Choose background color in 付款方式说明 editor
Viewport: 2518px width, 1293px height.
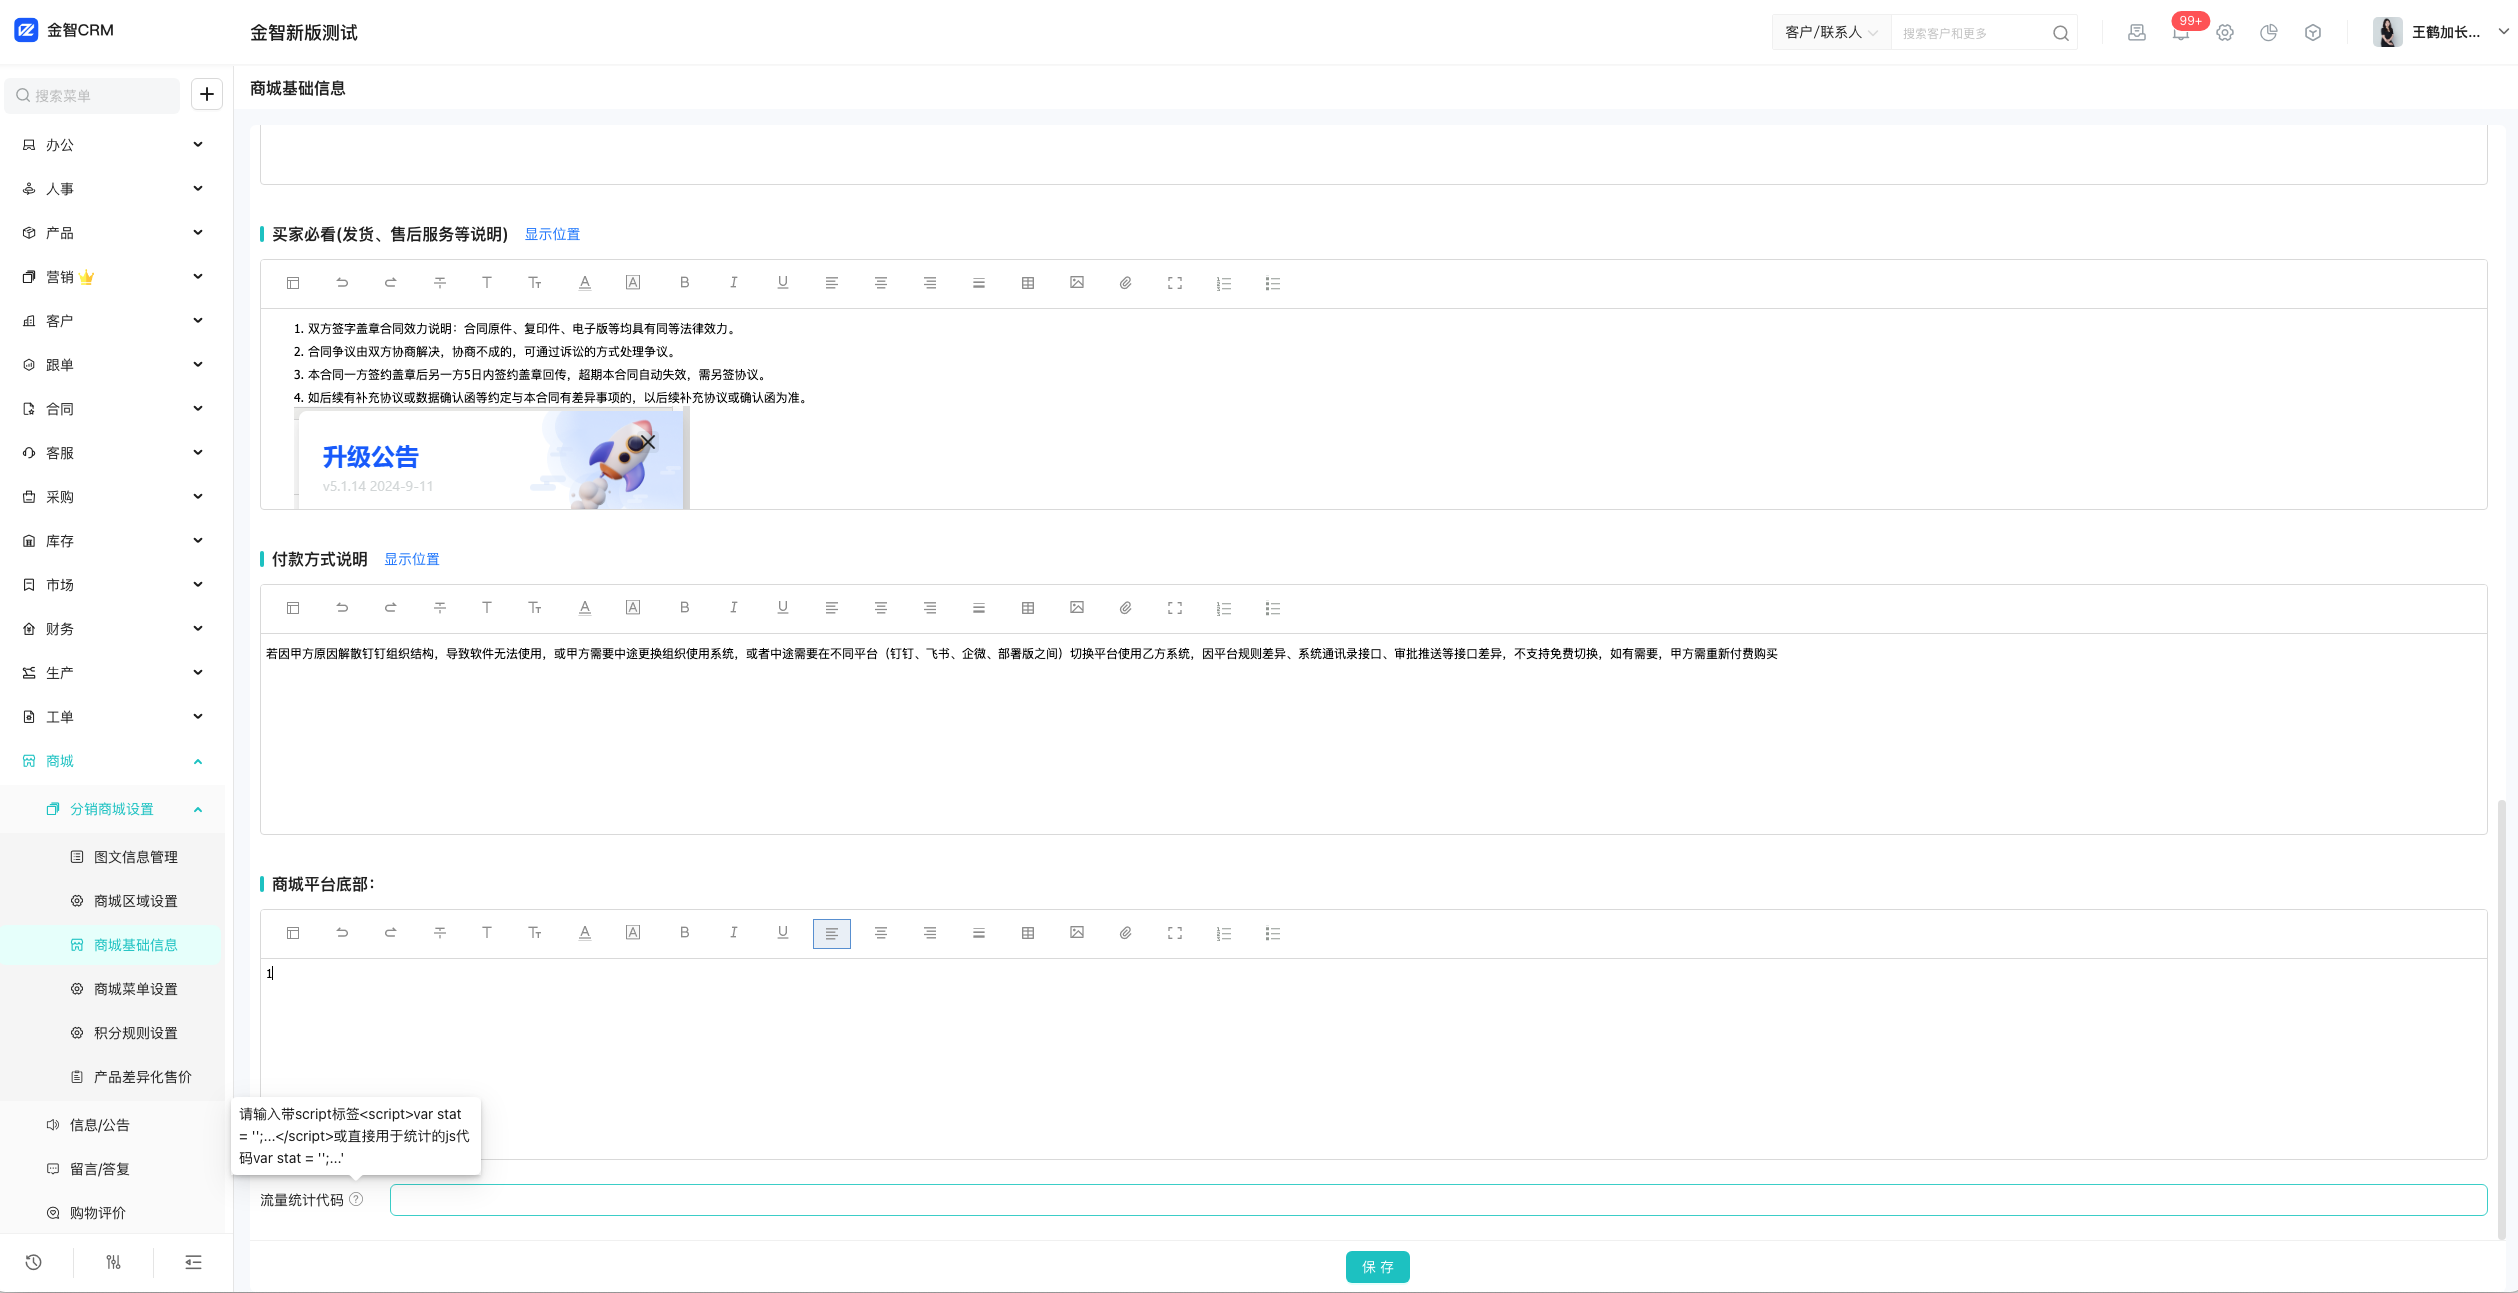coord(633,608)
